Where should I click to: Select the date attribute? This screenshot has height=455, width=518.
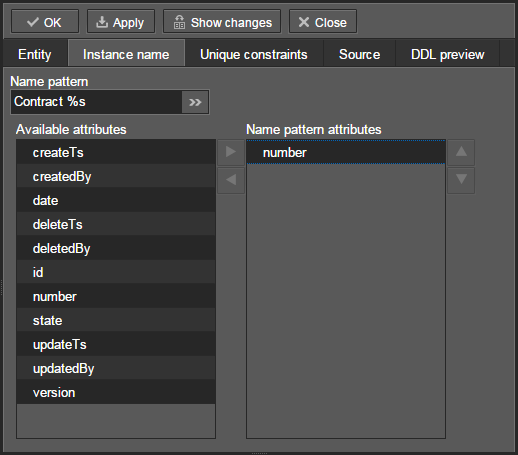[116, 200]
